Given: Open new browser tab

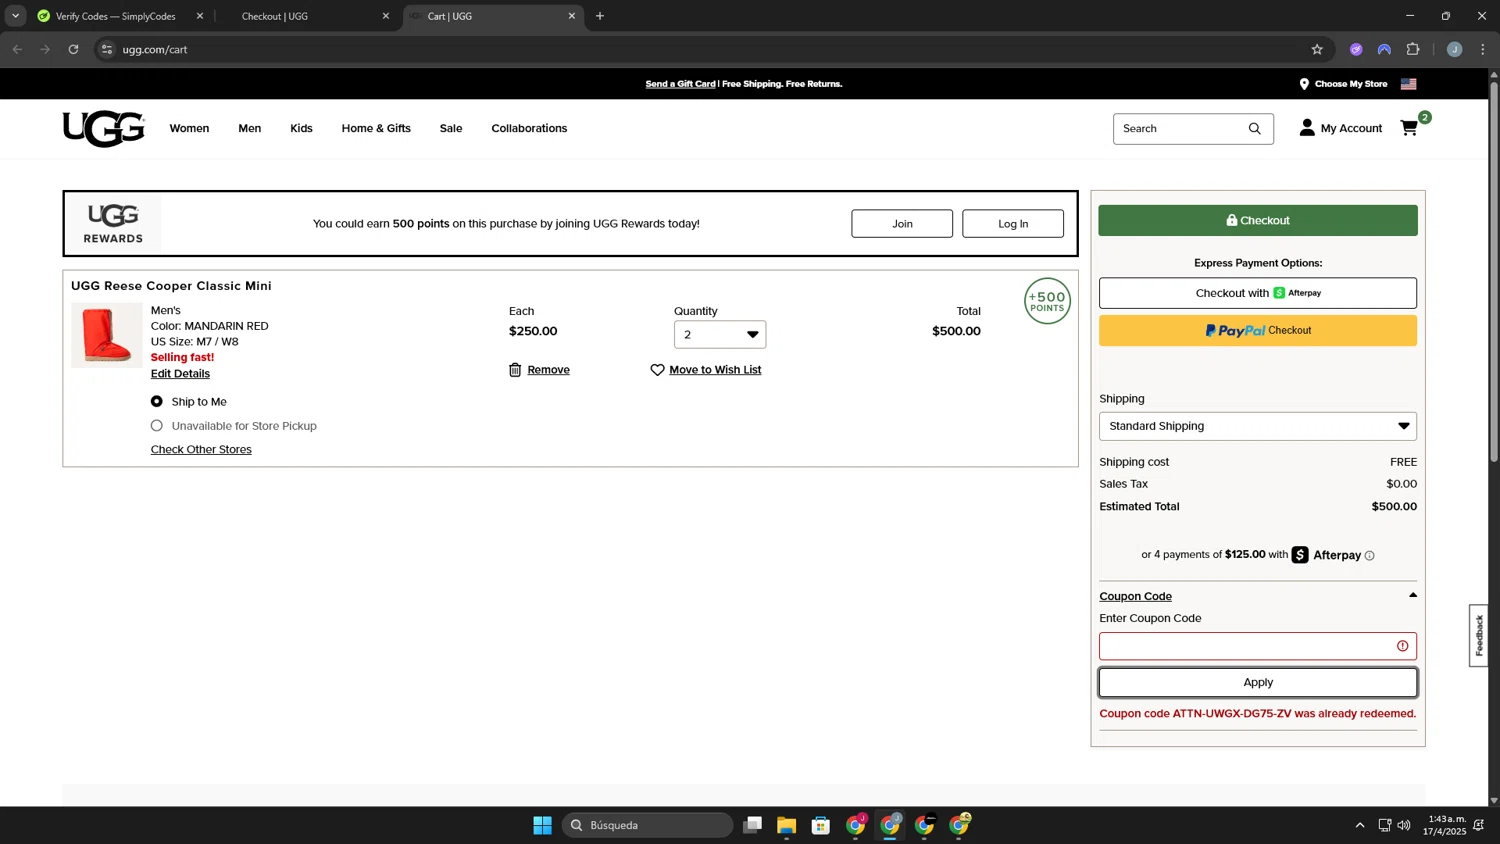Looking at the screenshot, I should [600, 16].
